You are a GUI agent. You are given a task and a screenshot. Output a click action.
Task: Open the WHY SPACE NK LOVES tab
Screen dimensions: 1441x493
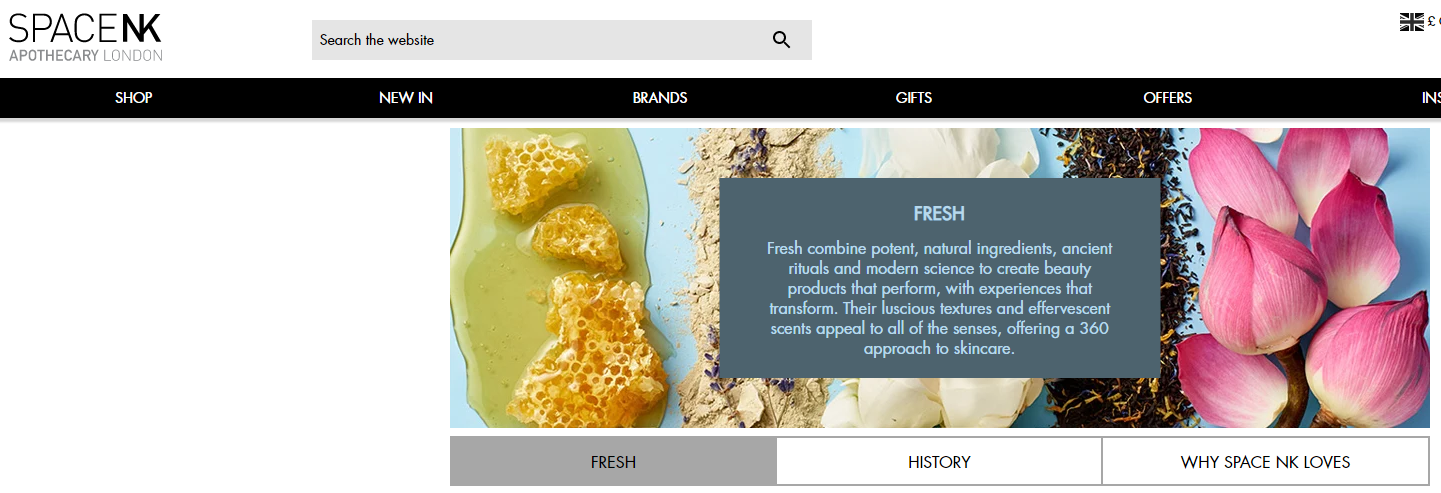(1265, 462)
